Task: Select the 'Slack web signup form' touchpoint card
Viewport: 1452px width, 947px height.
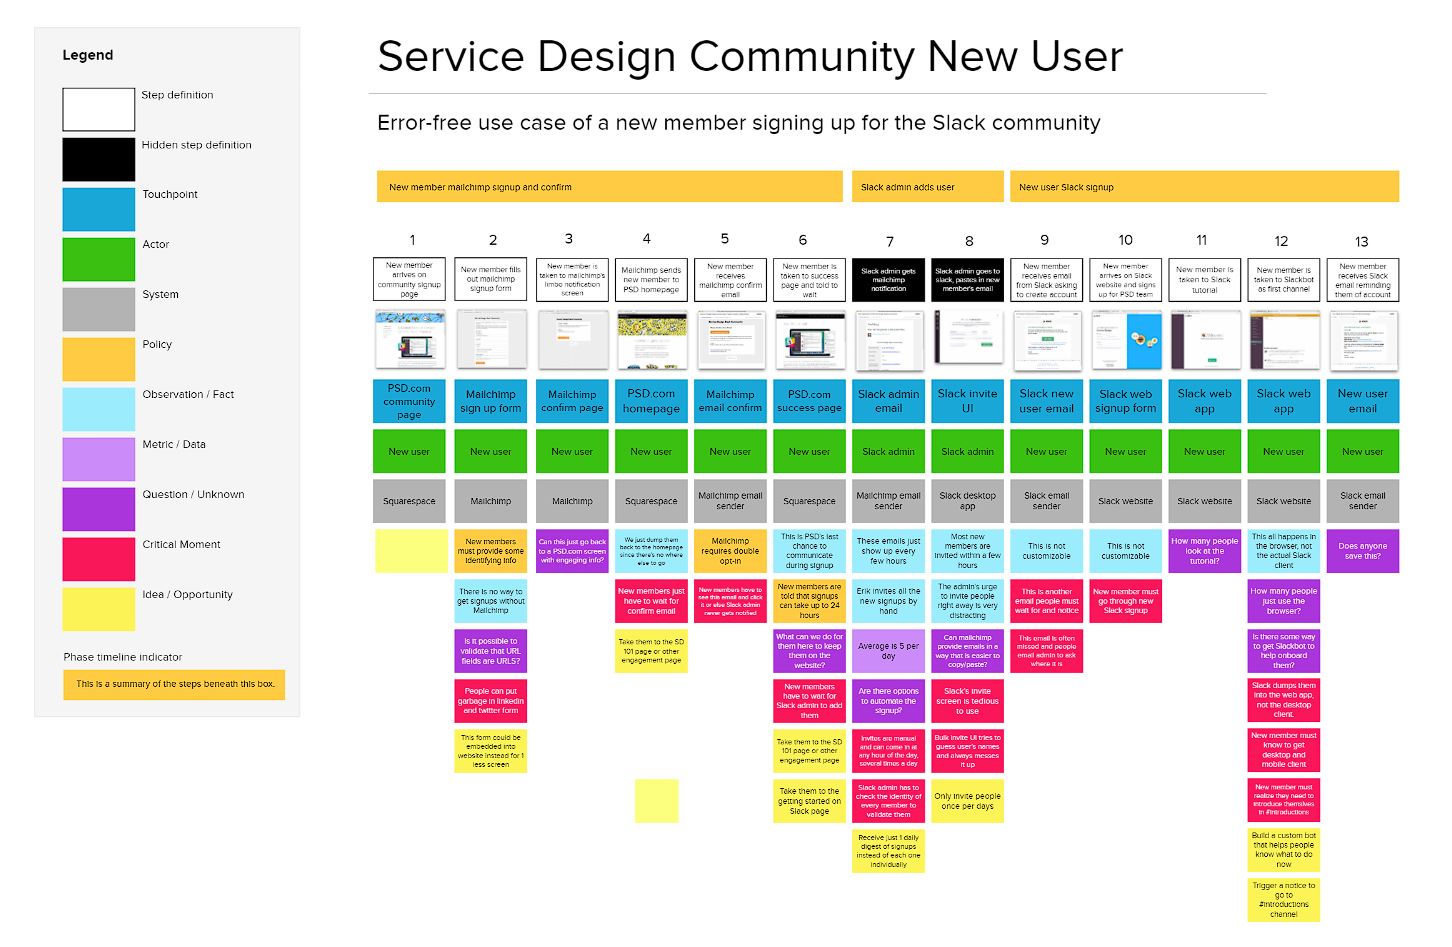Action: (1126, 401)
